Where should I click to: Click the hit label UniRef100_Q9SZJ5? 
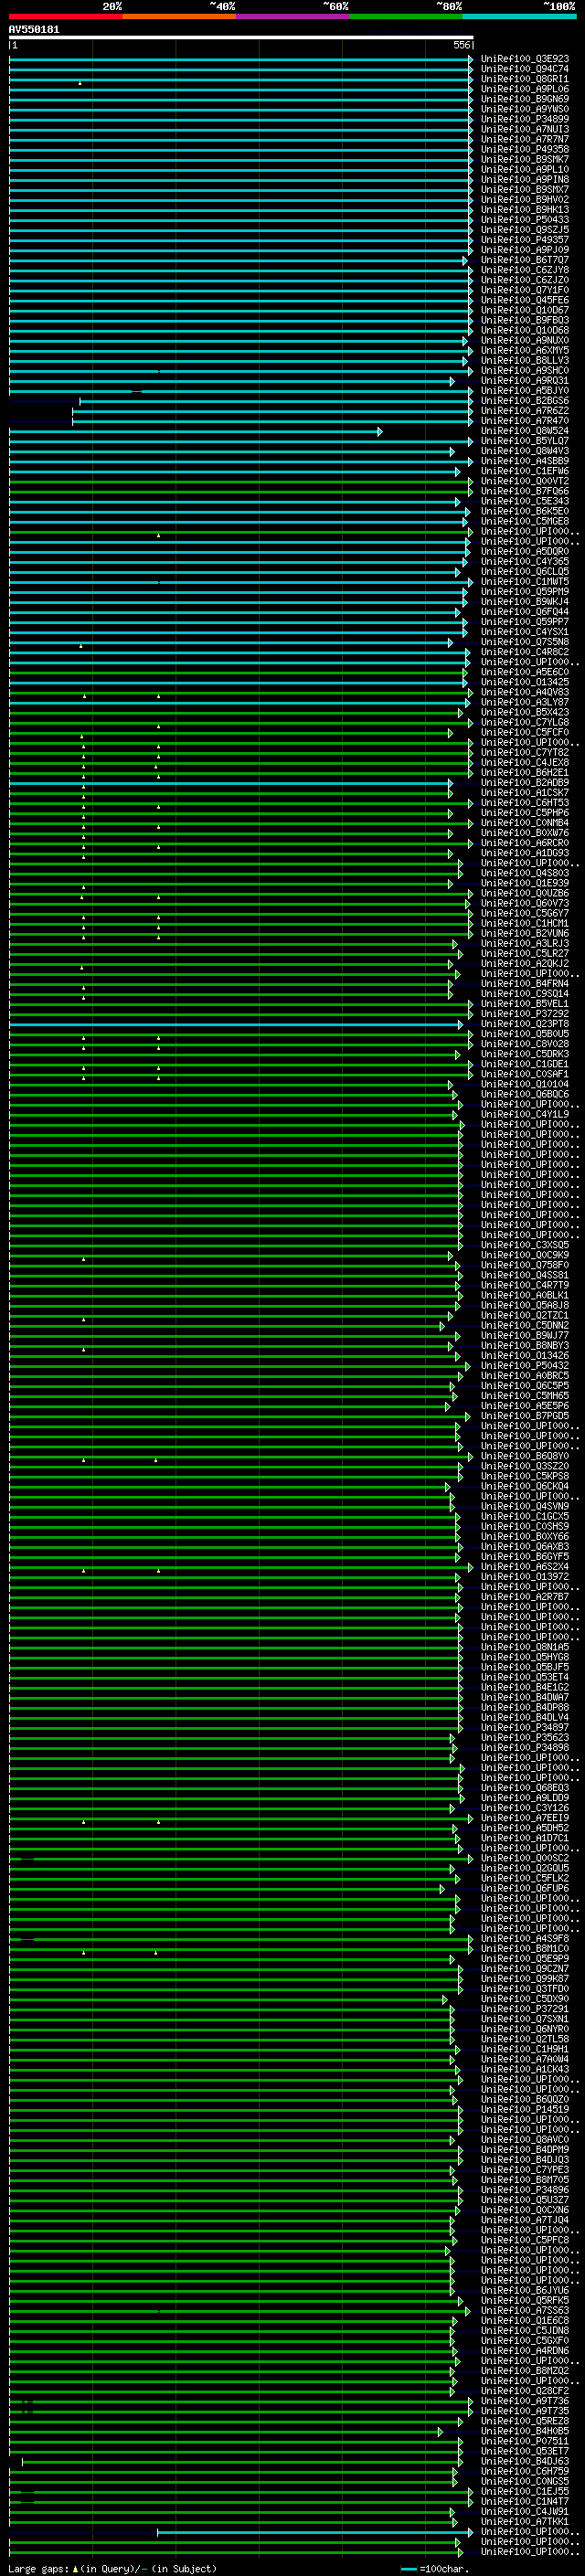pos(525,230)
